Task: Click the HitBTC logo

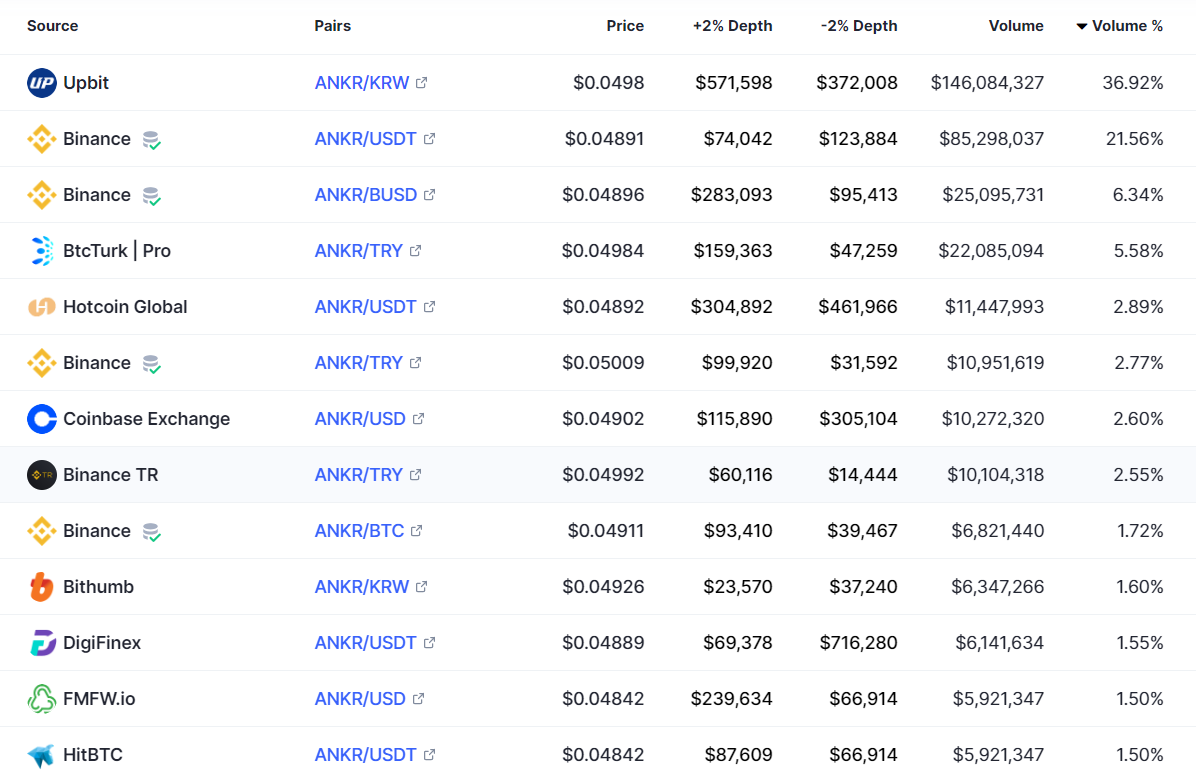Action: 41,755
